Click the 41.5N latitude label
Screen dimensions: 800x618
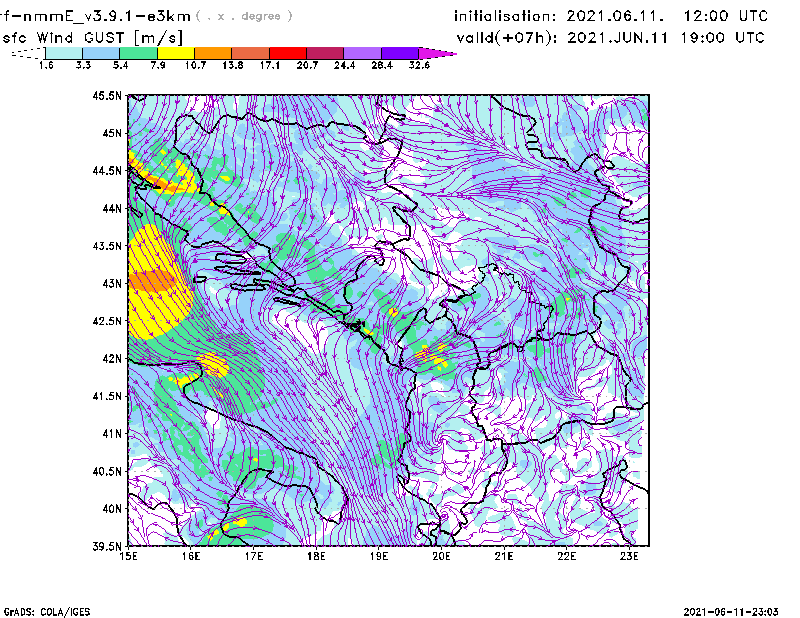click(107, 396)
